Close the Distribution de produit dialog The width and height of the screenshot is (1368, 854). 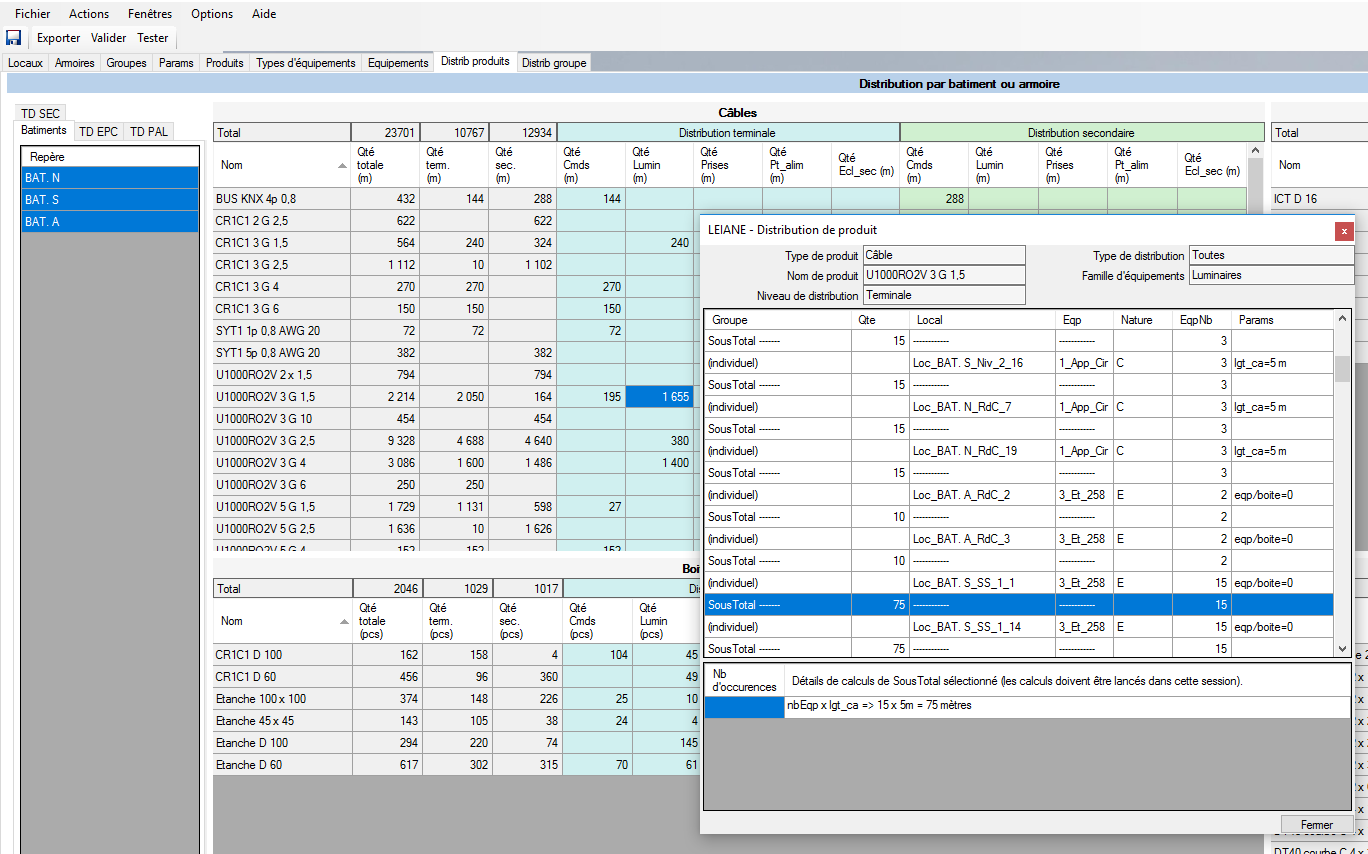1343,230
